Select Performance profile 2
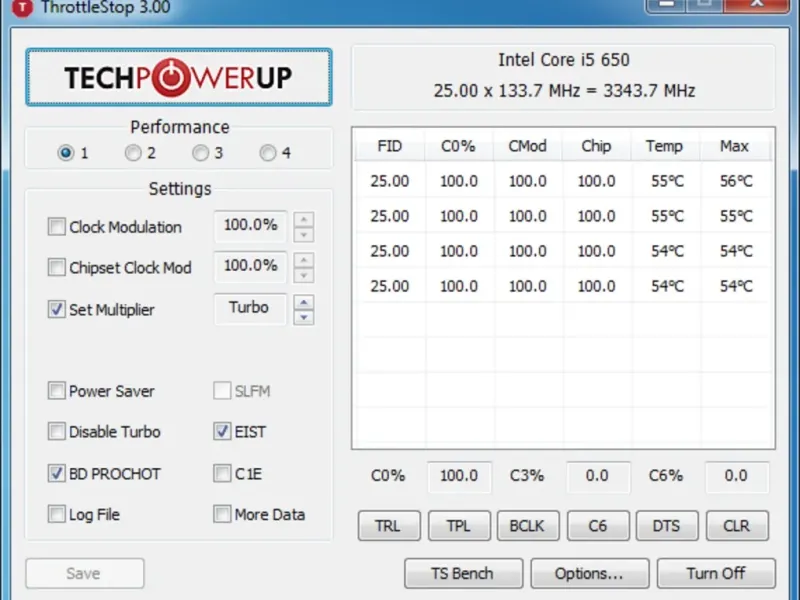Image resolution: width=800 pixels, height=600 pixels. pos(133,153)
